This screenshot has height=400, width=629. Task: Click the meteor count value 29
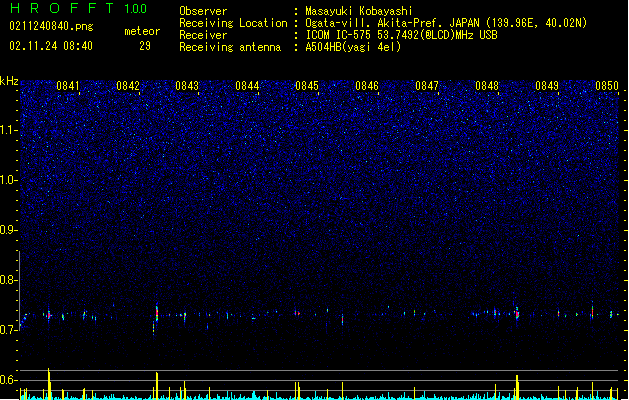(x=145, y=46)
